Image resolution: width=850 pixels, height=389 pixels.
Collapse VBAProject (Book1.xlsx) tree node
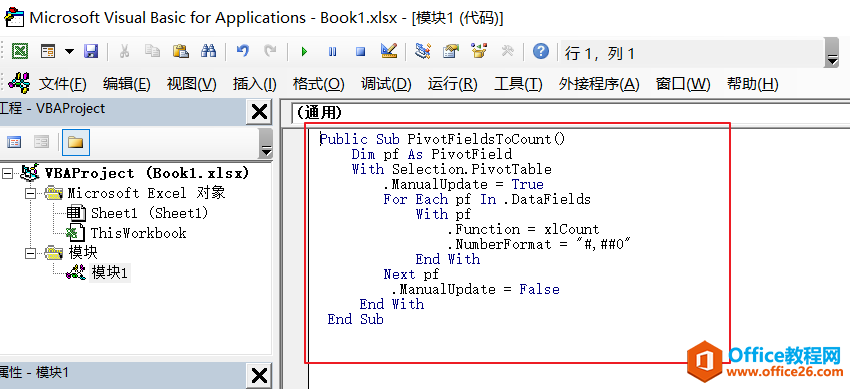7,173
